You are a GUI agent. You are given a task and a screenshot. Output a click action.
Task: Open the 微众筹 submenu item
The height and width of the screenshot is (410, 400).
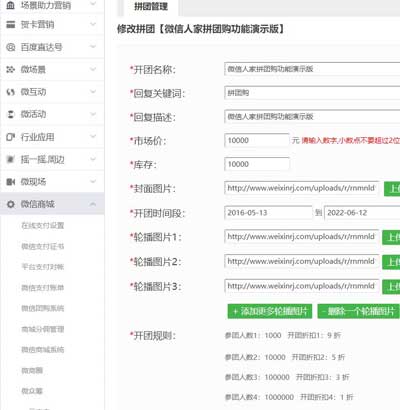pyautogui.click(x=32, y=391)
